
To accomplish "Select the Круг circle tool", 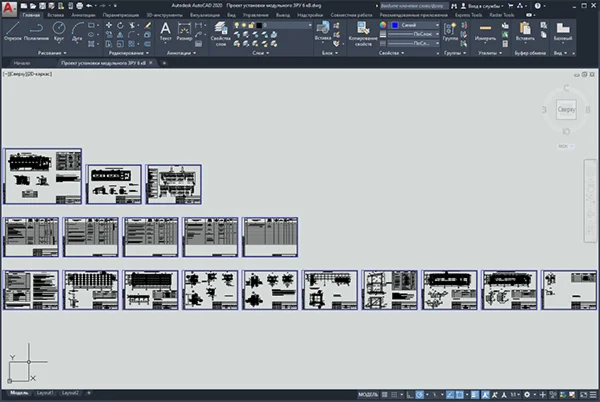I will coord(59,31).
